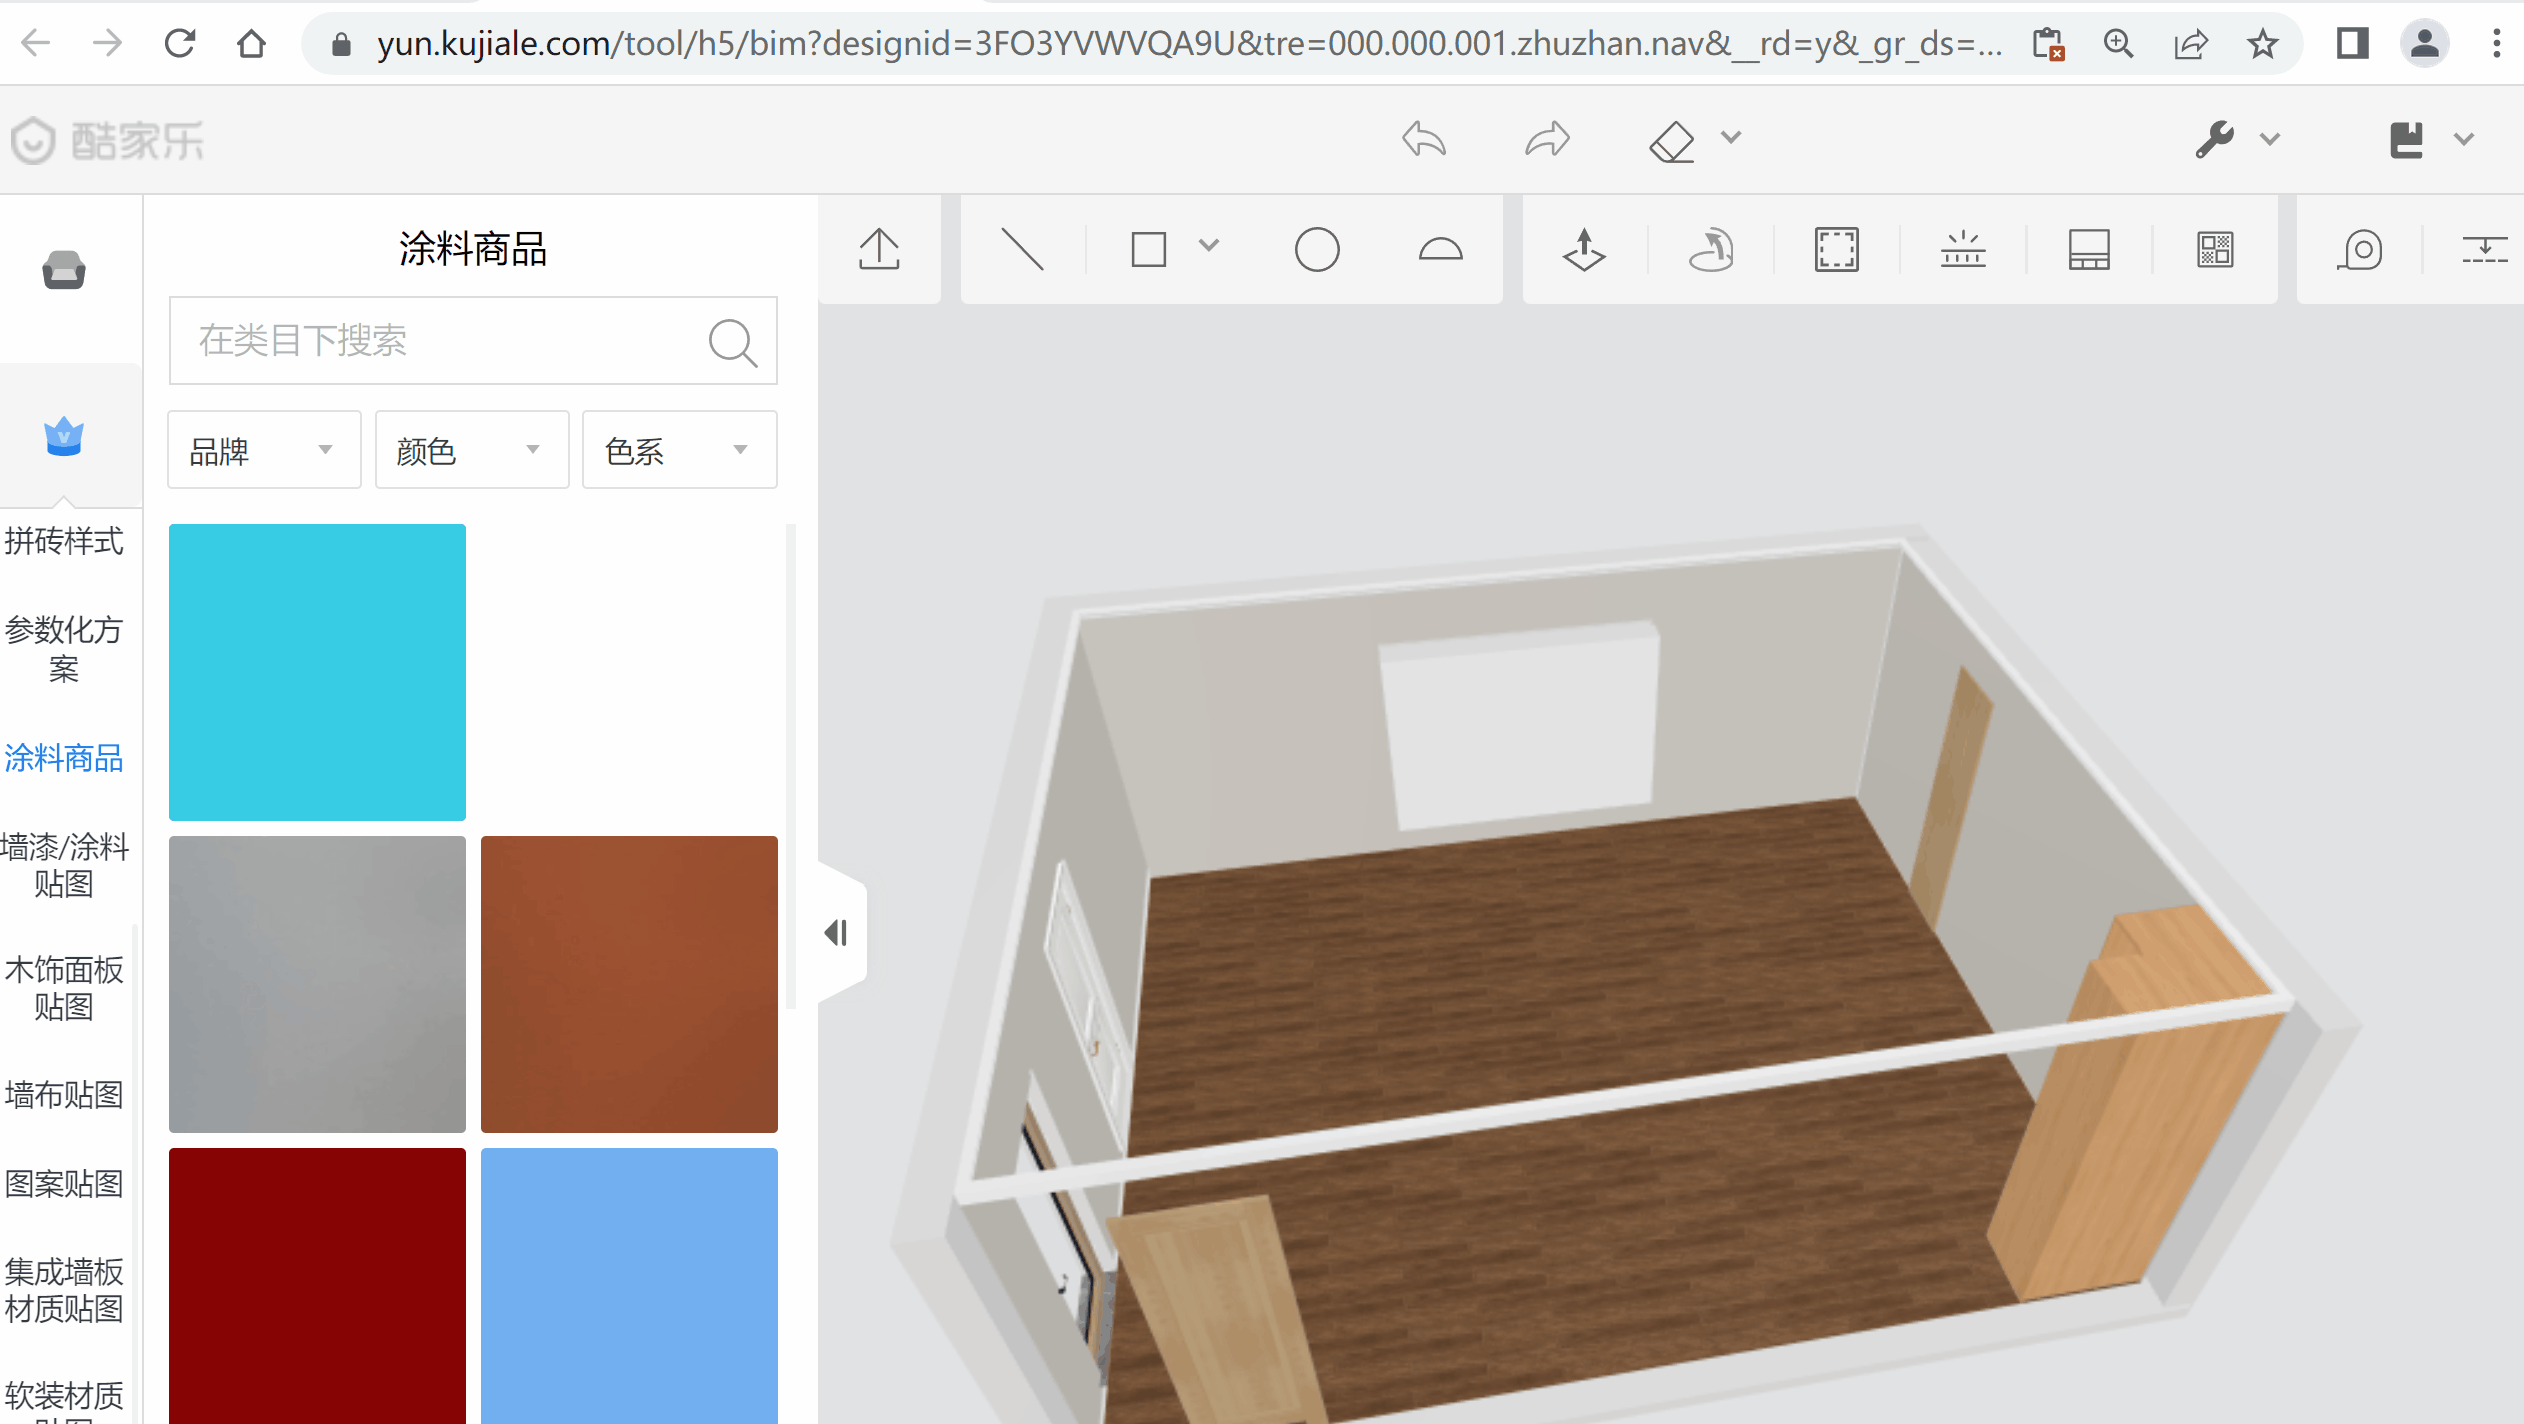Screen dimensions: 2524x1424
Task: Click the eraser clear tool icon
Action: [1672, 140]
